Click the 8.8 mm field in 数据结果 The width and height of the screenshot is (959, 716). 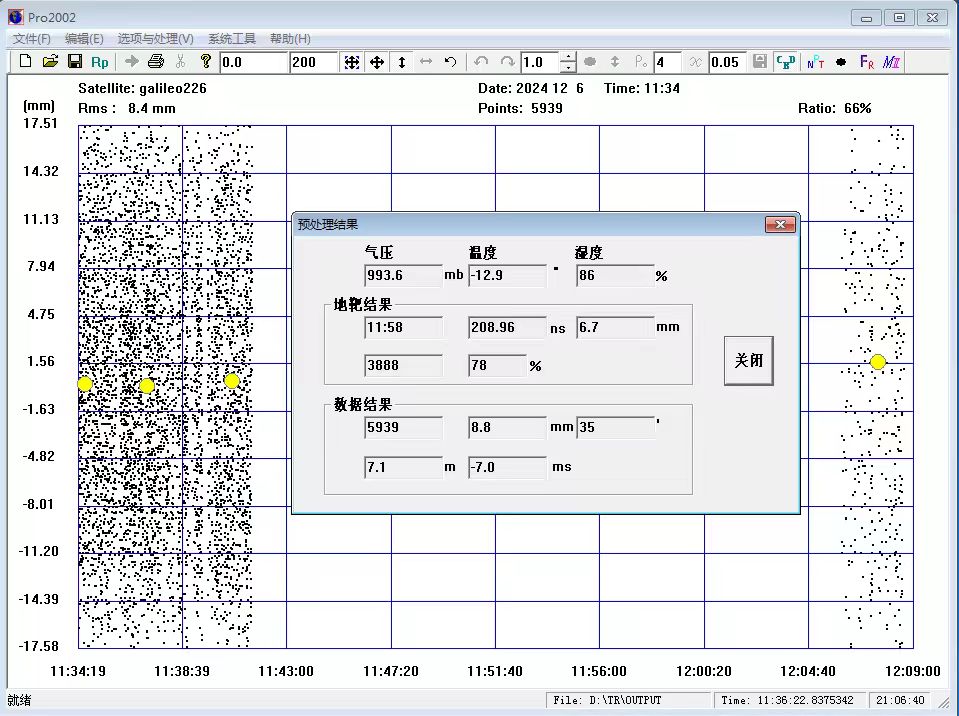tap(507, 427)
